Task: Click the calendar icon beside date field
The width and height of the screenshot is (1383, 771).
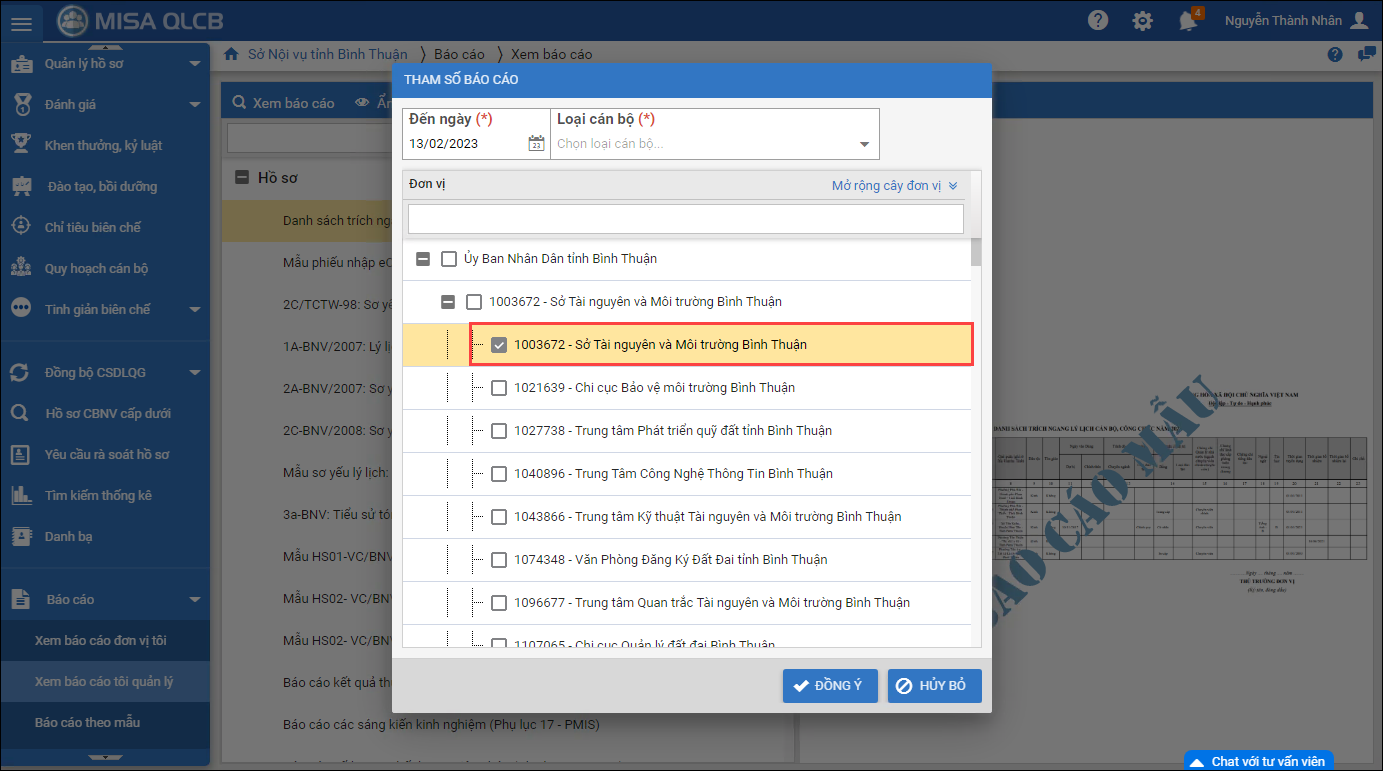Action: [x=536, y=144]
